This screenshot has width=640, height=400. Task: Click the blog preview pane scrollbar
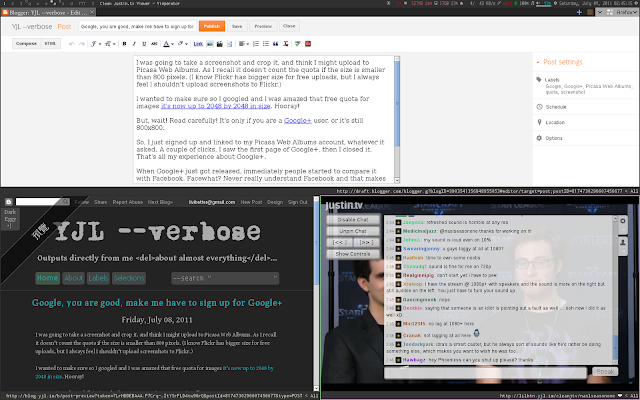[x=316, y=294]
